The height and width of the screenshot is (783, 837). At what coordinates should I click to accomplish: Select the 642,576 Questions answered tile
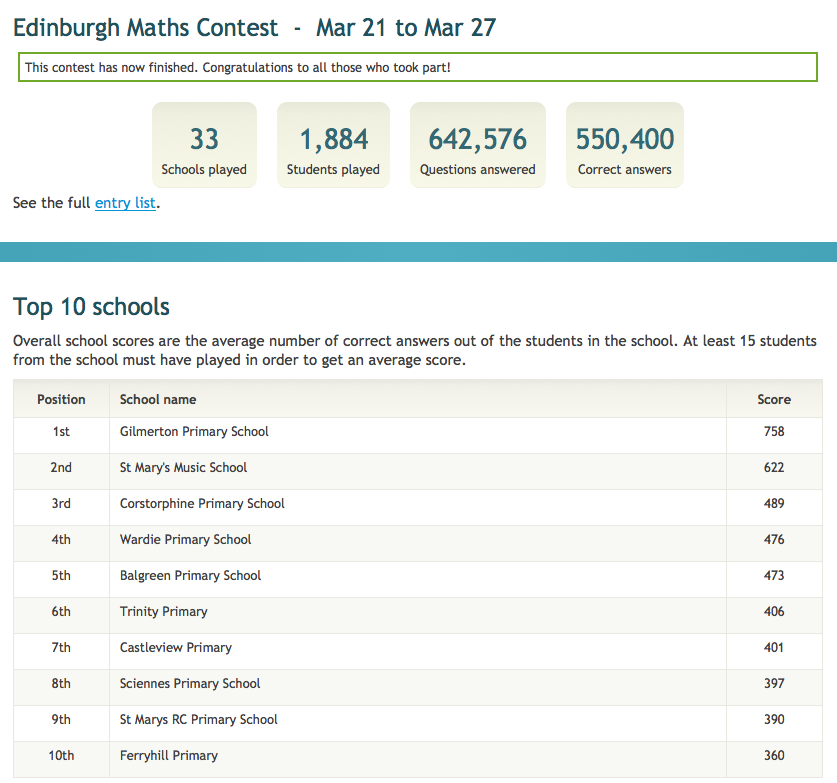[477, 145]
